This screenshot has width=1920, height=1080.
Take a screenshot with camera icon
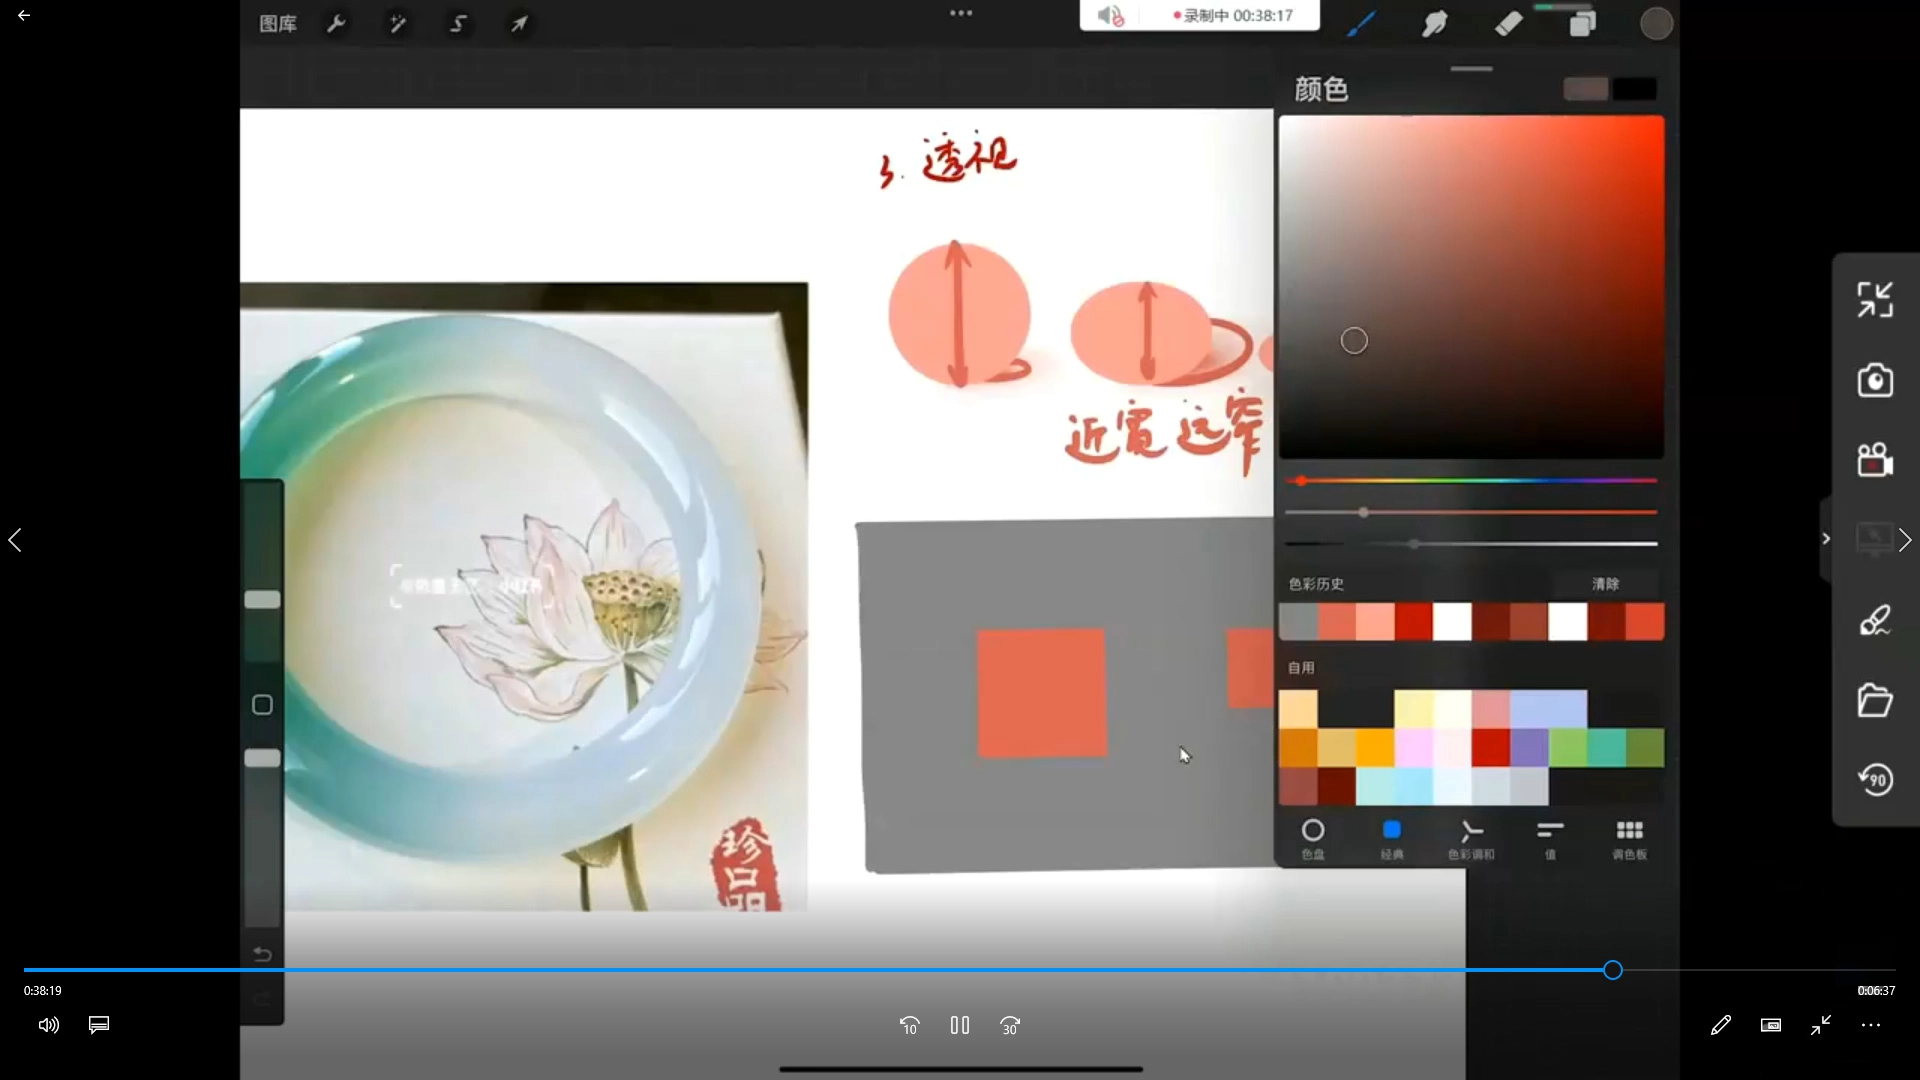(x=1875, y=381)
